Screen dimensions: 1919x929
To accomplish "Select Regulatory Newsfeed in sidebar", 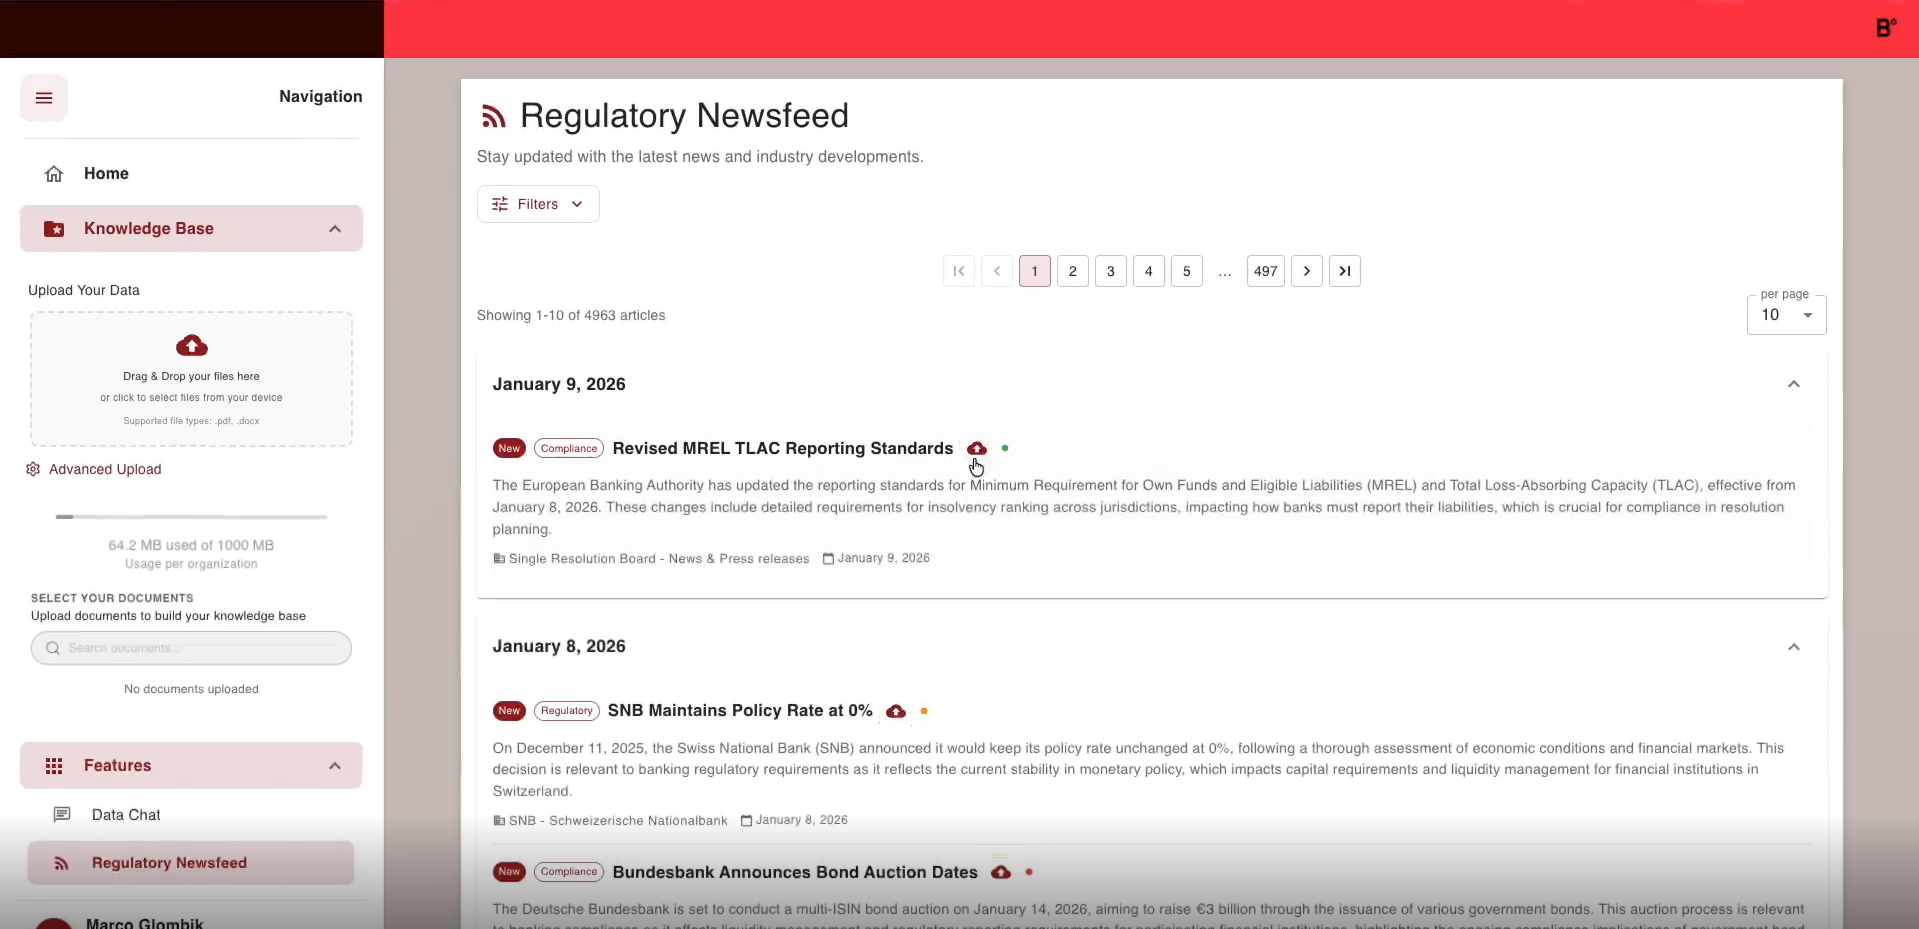I will pos(169,863).
